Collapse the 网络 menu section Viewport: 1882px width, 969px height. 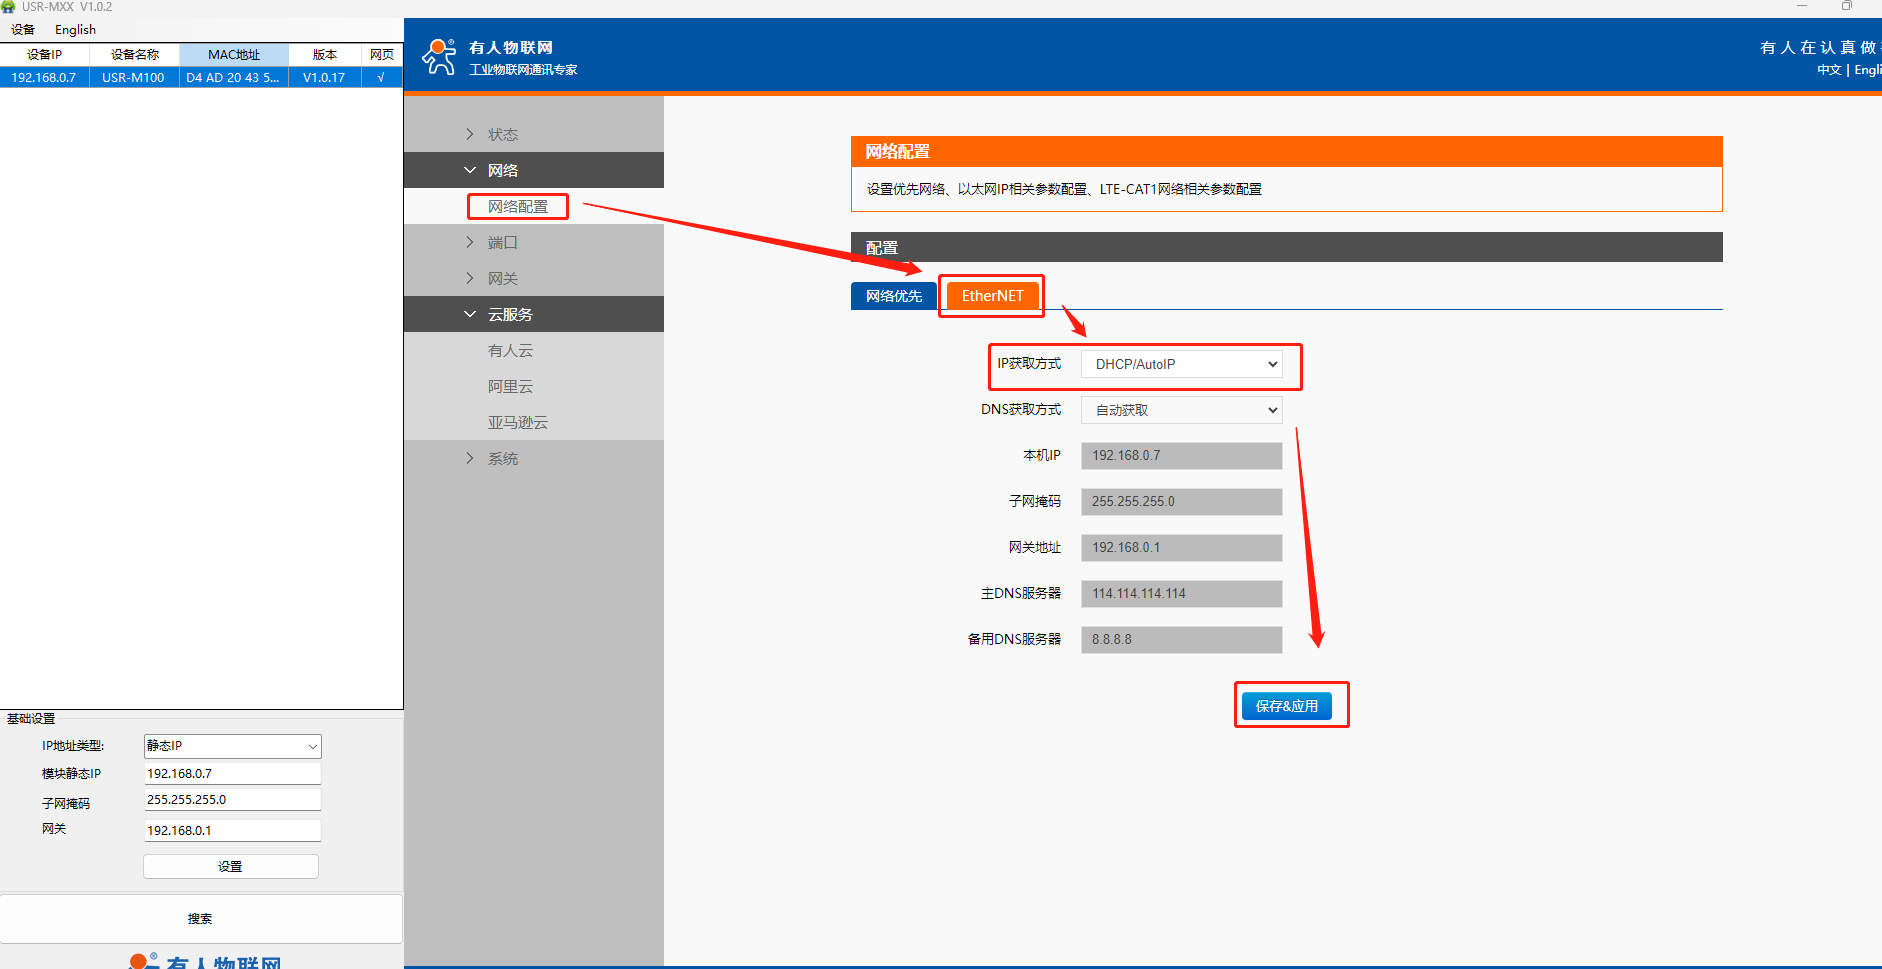[x=502, y=170]
